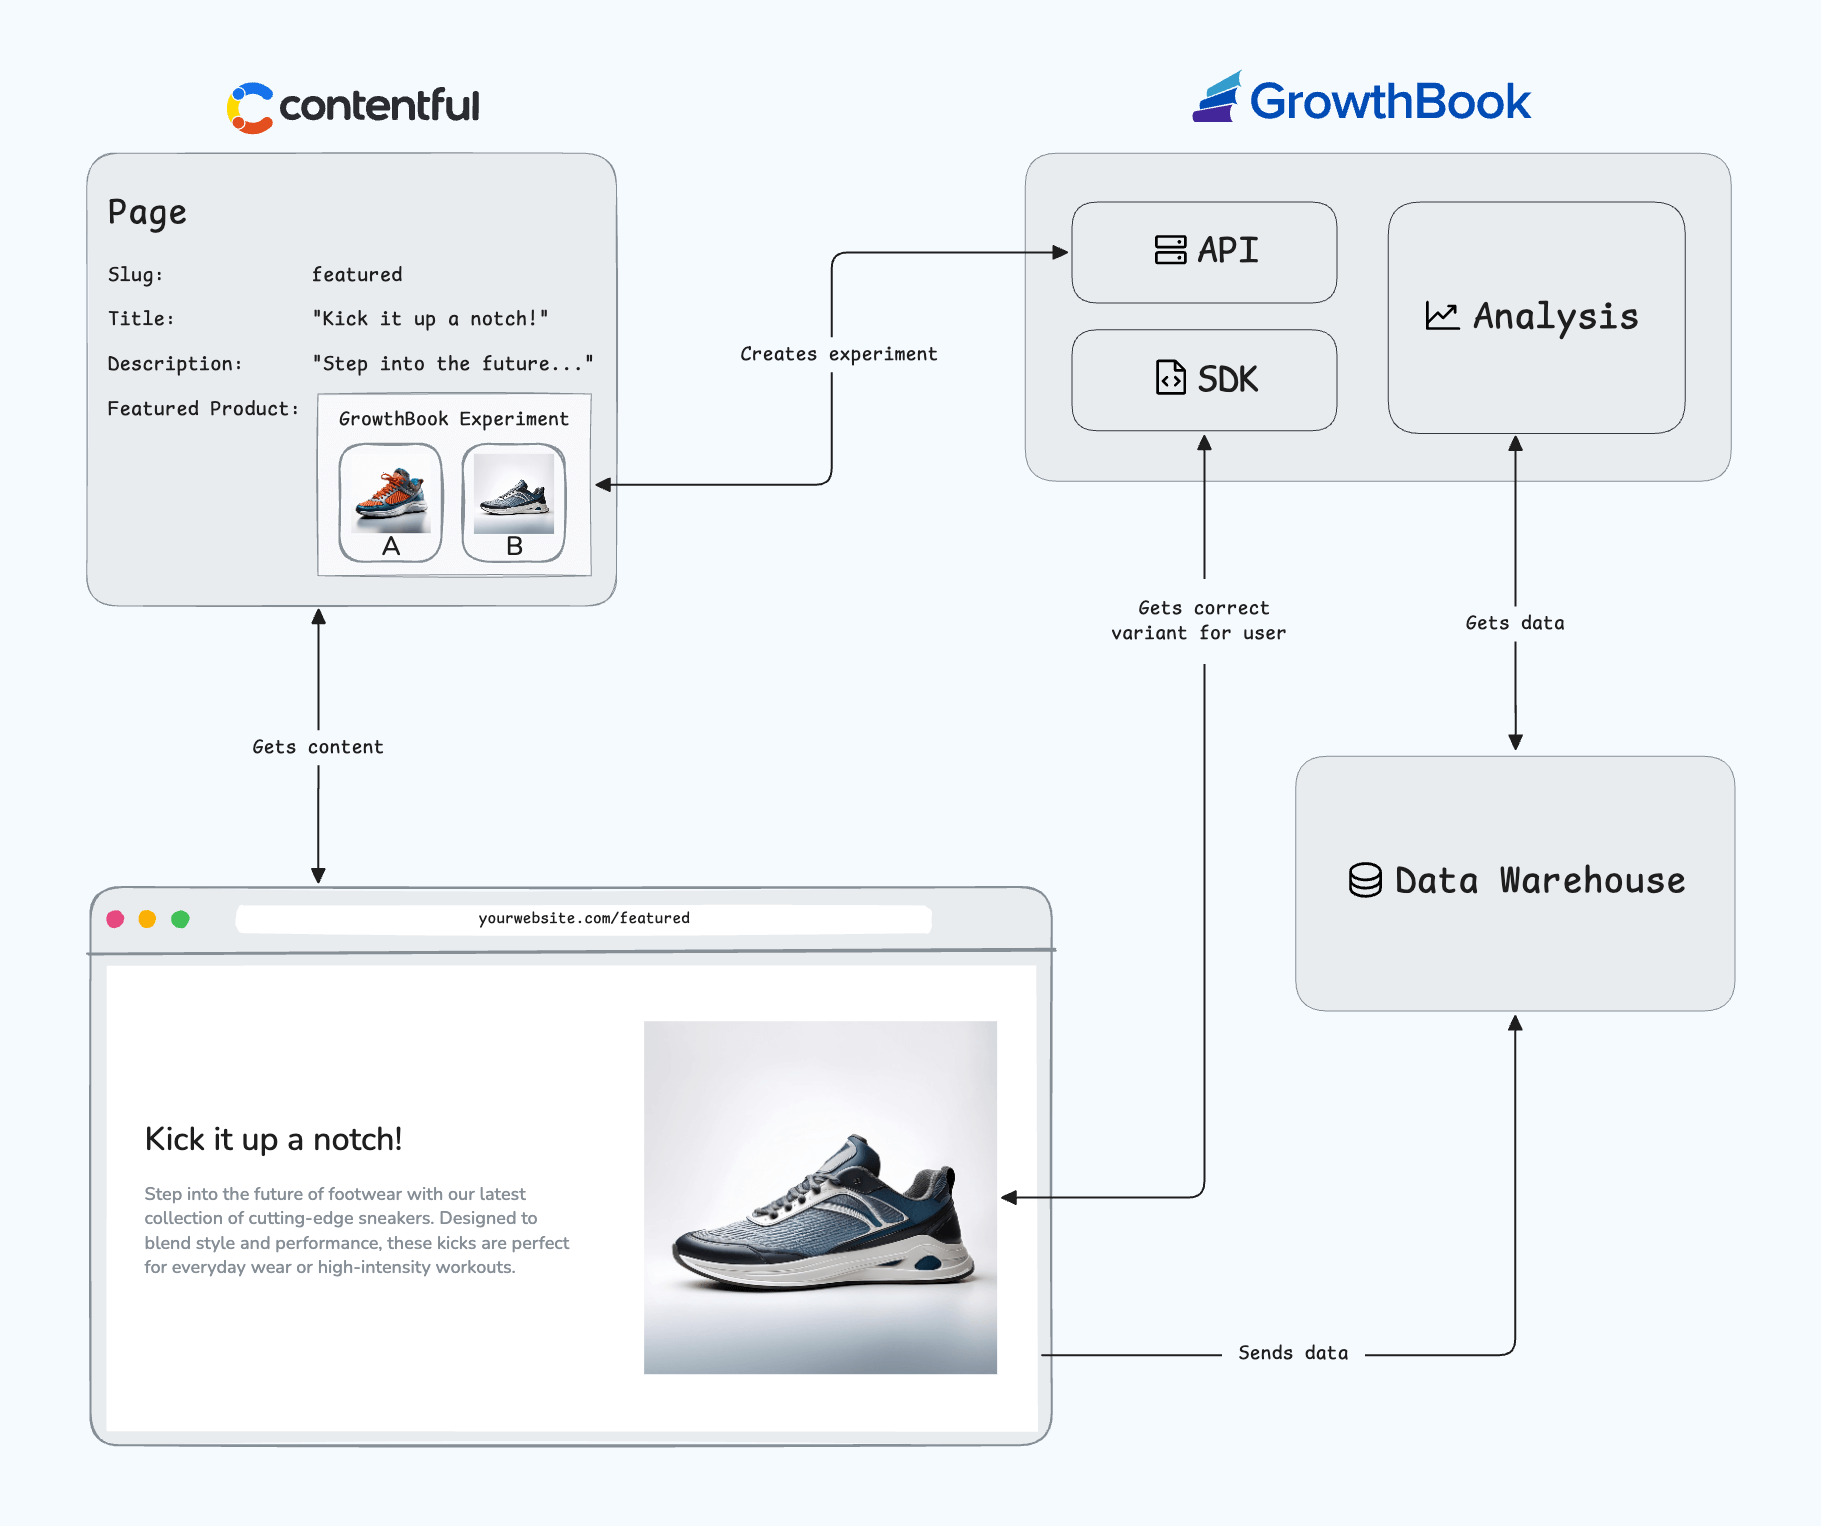Click the GrowthBook logo icon
Viewport: 1821px width, 1526px height.
[1217, 97]
